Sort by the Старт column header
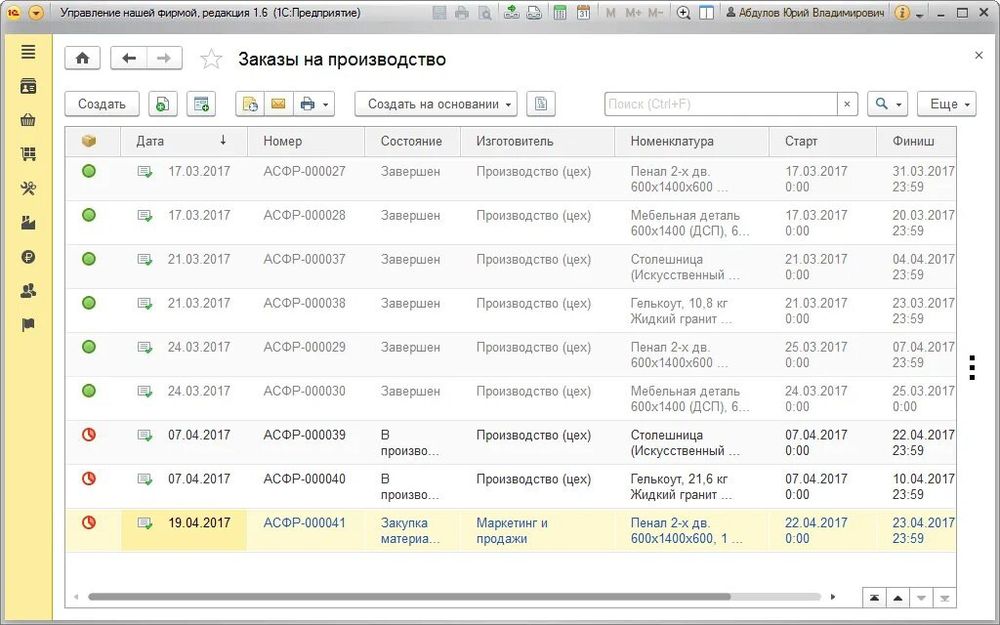This screenshot has height=625, width=1000. click(x=823, y=141)
